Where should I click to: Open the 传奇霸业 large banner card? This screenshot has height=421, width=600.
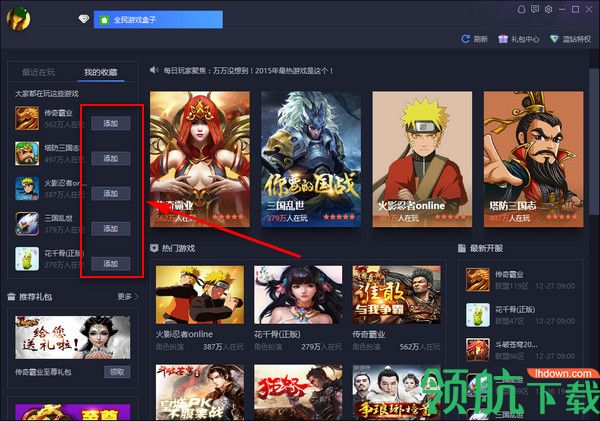[200, 159]
